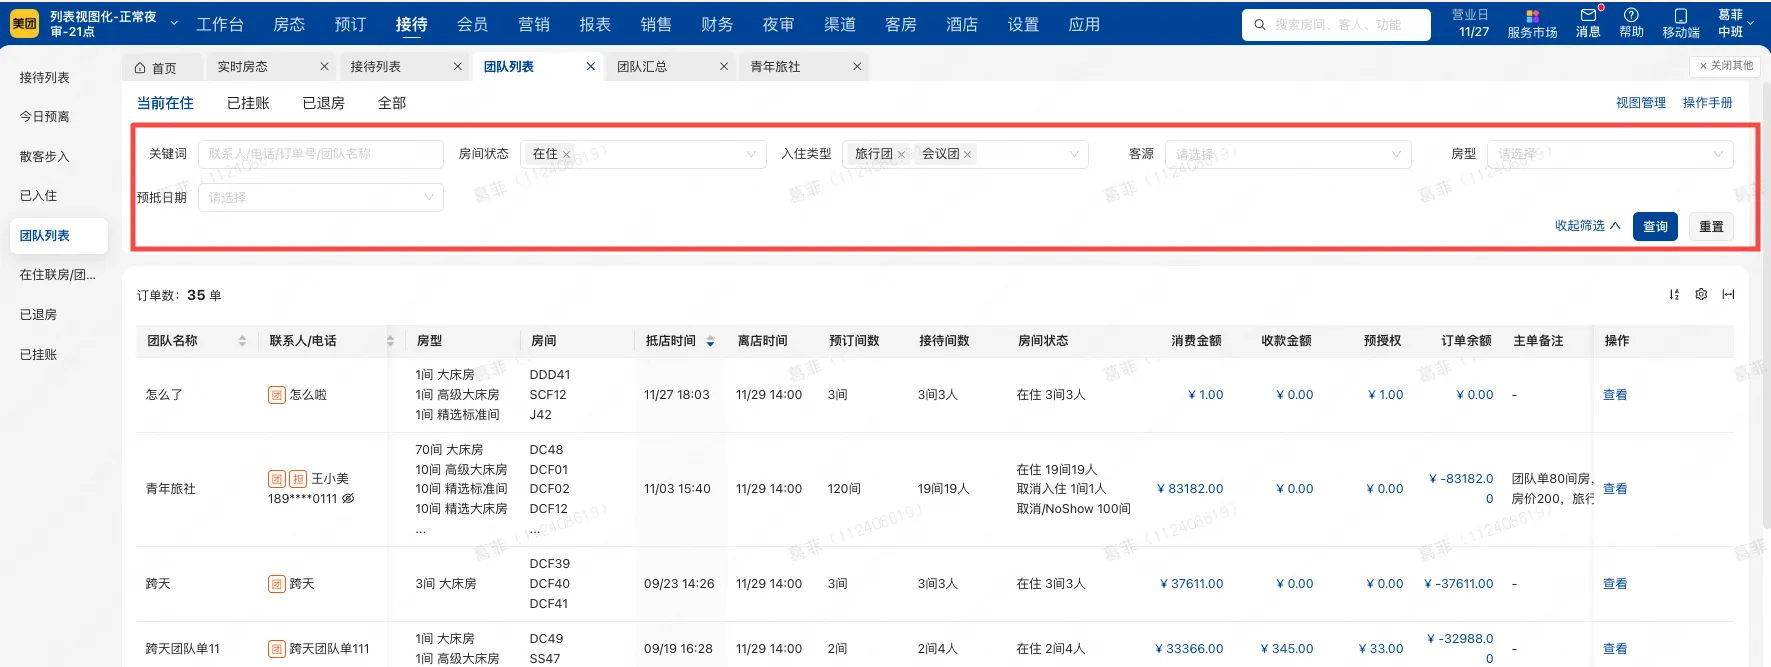This screenshot has height=667, width=1771.
Task: Close the 实时房态 tab
Action: (324, 67)
